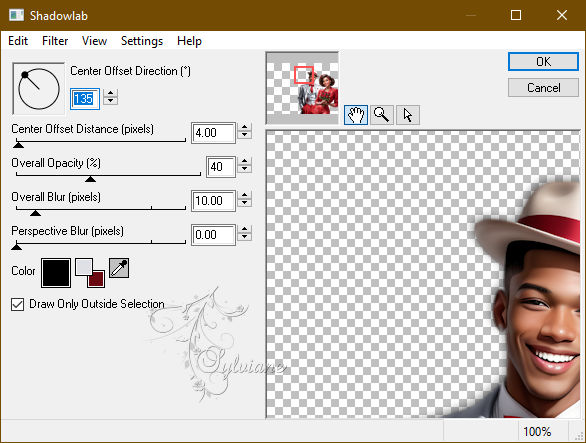Click the black shadow color swatch

click(56, 273)
